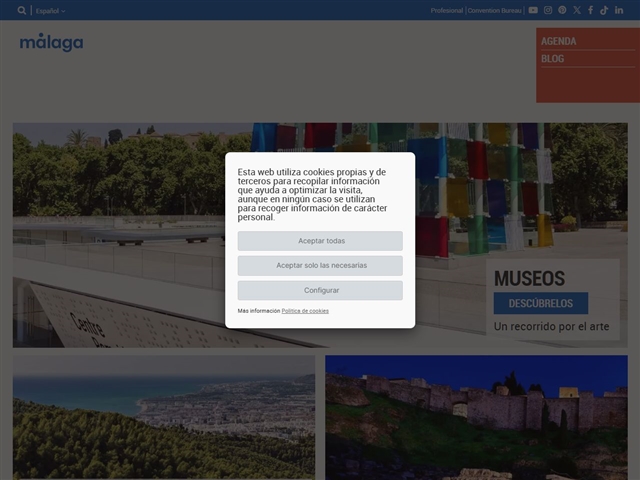The height and width of the screenshot is (480, 640).
Task: Open the LinkedIn icon
Action: 619,10
